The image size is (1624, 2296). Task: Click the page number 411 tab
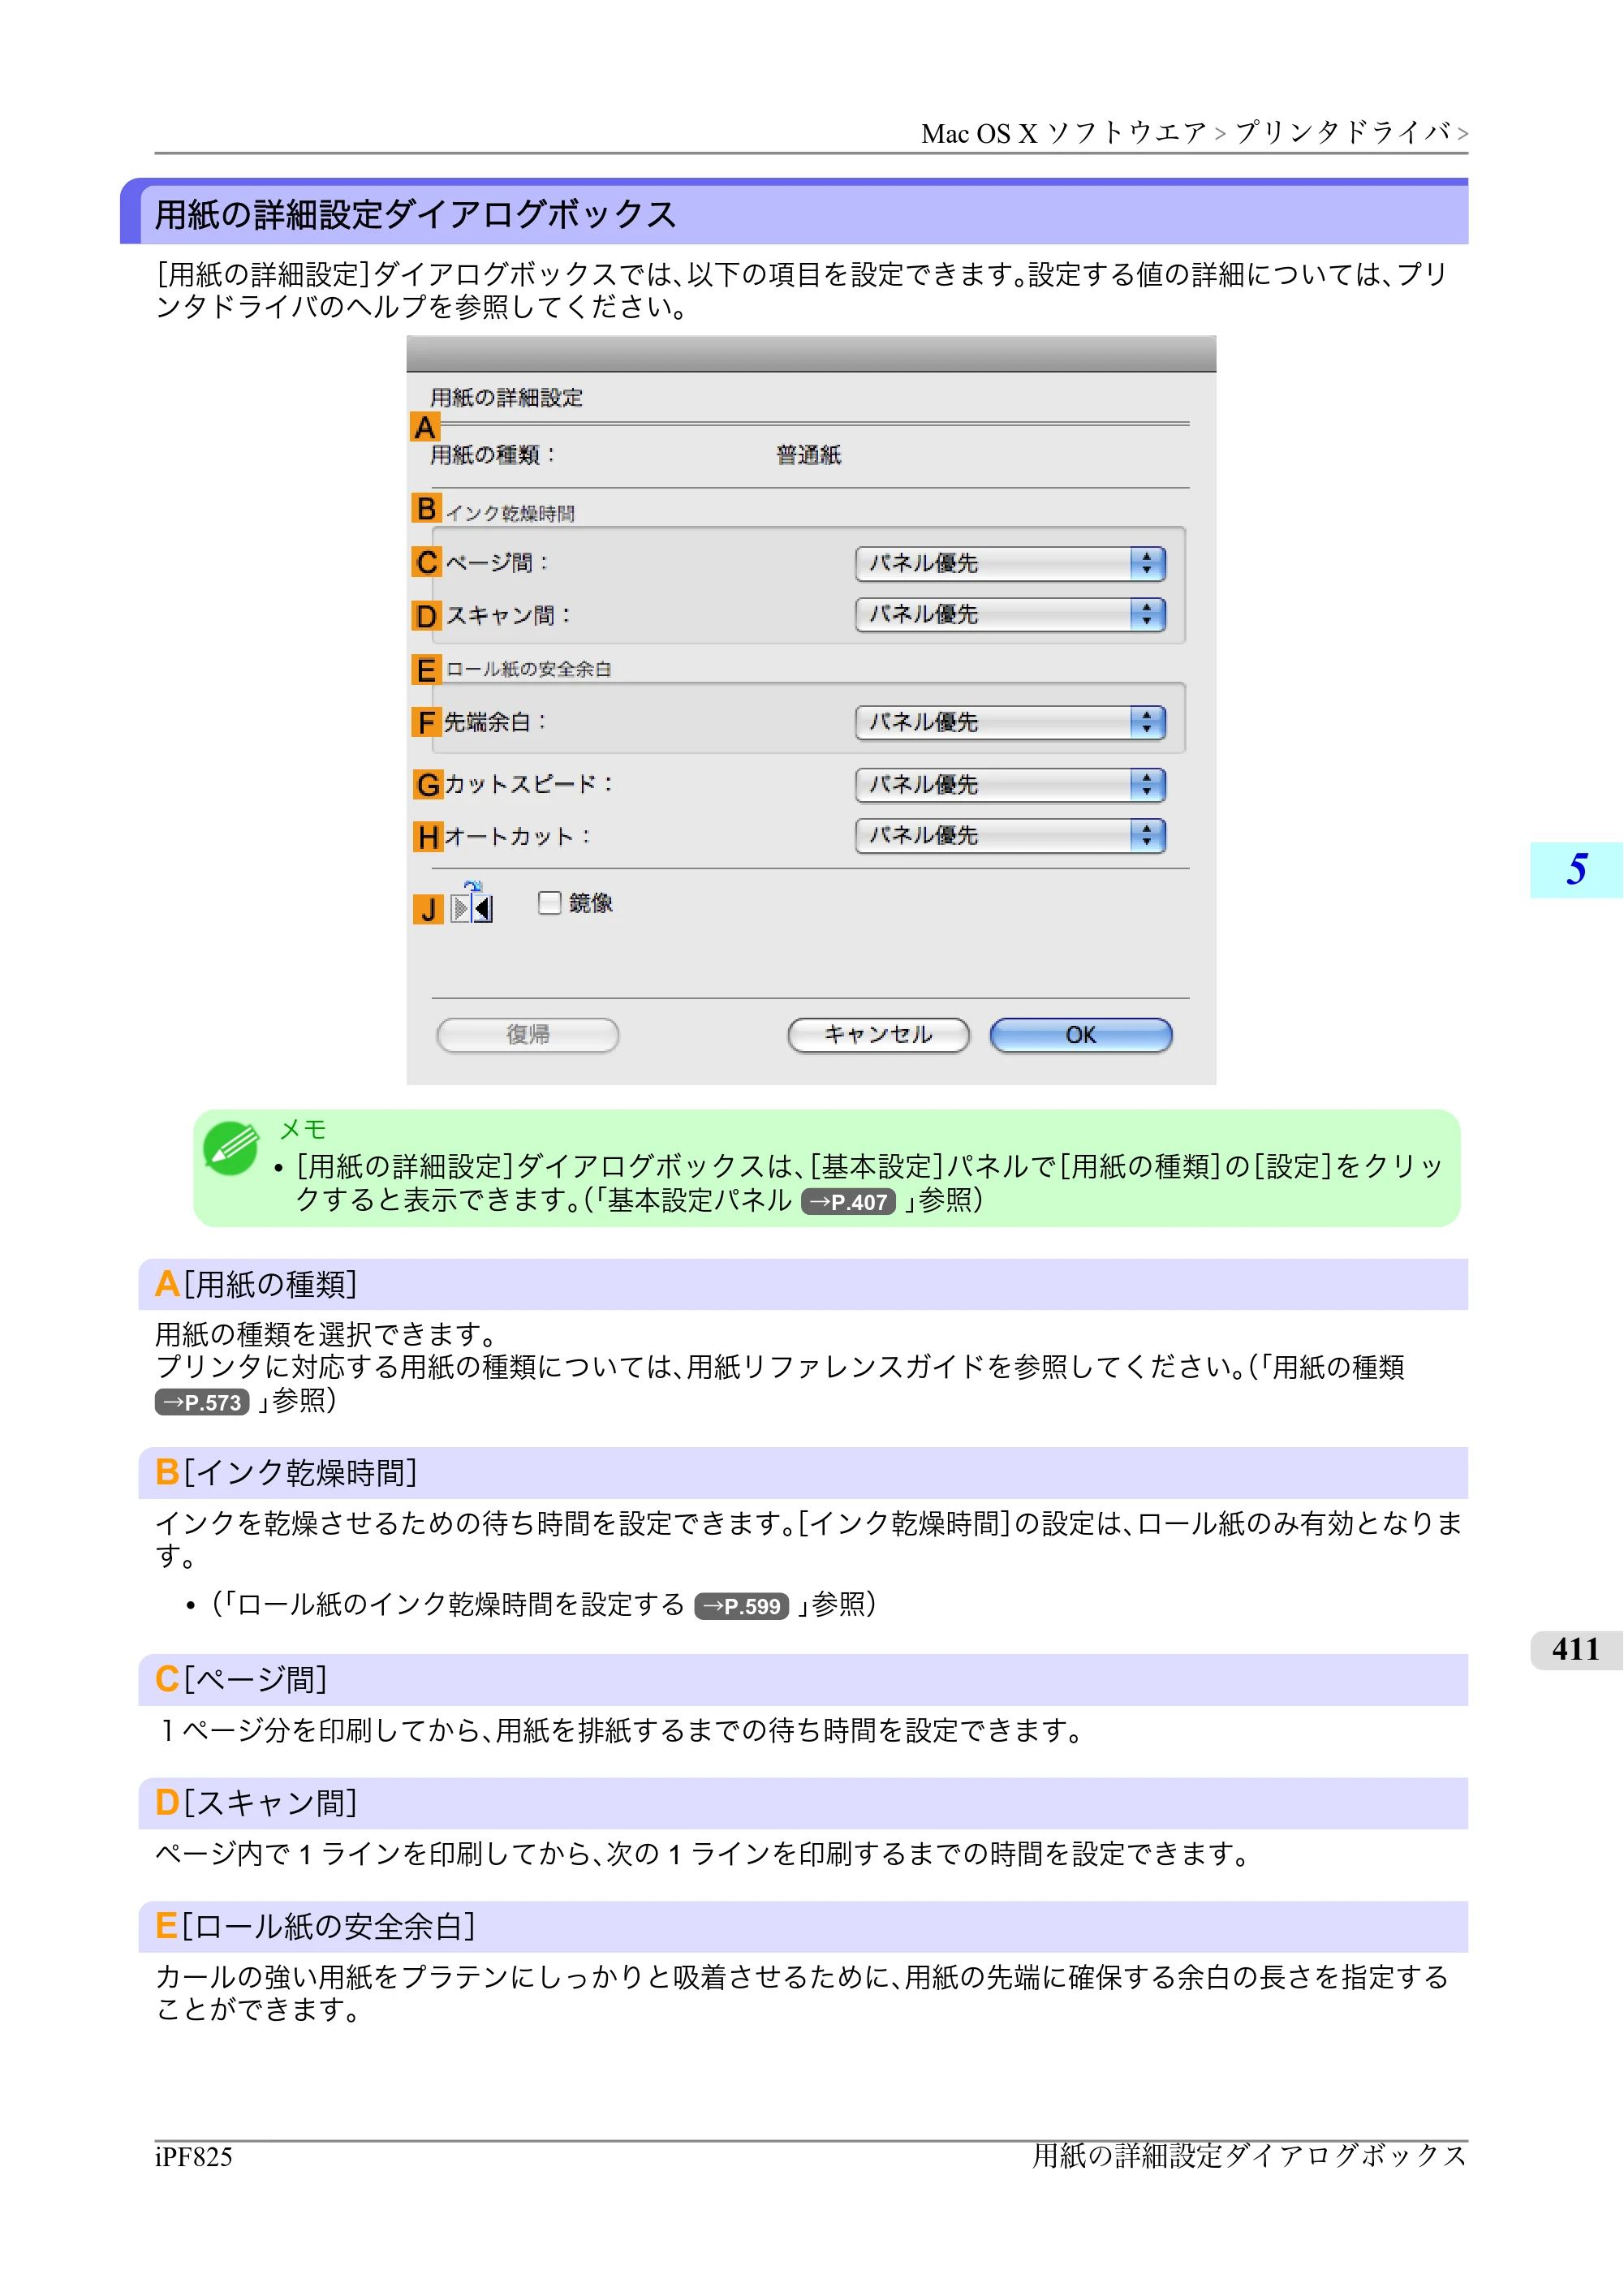[x=1576, y=1649]
